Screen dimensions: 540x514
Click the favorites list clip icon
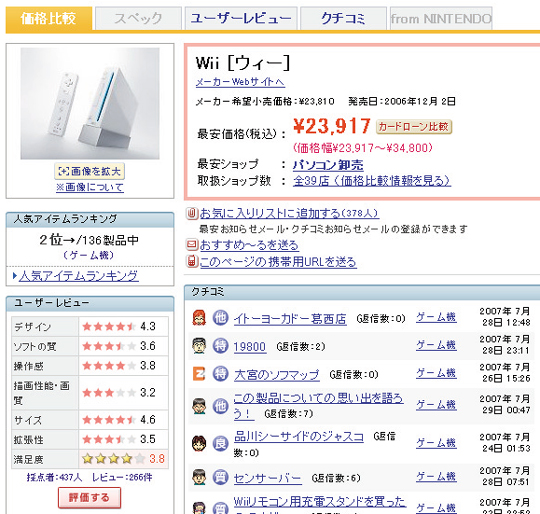tap(192, 213)
